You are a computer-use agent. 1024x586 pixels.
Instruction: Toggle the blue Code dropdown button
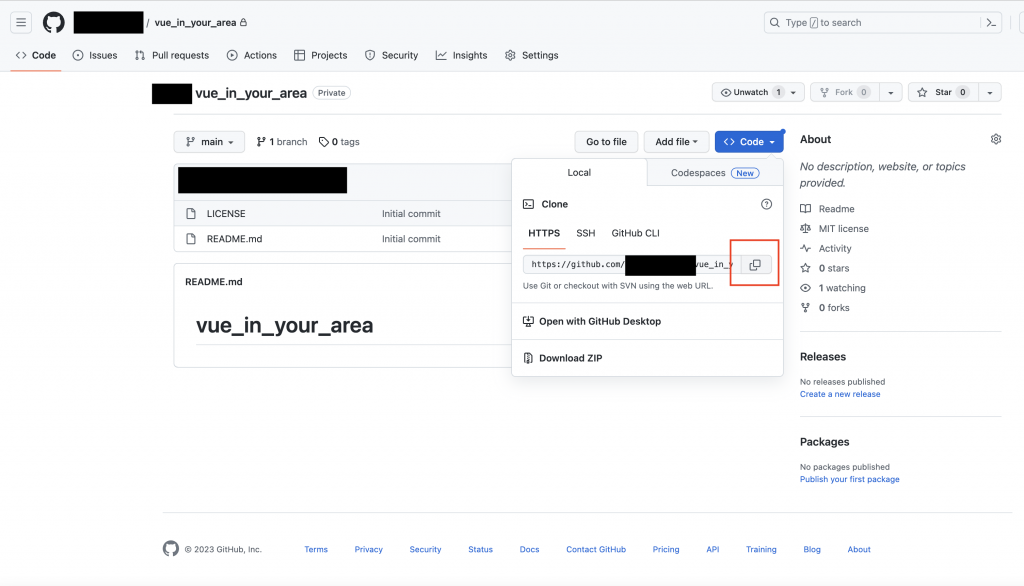(749, 142)
